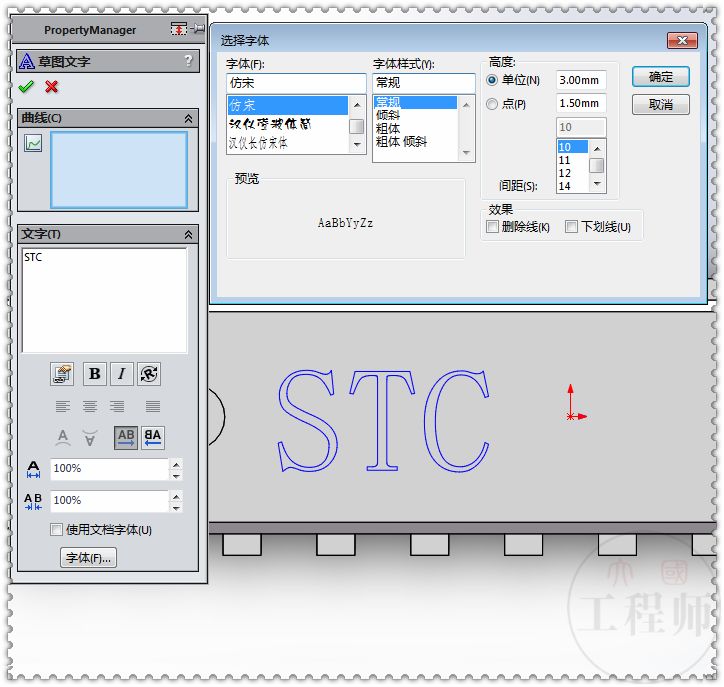Choose 粗体 font style
Viewport: 724px width, 687px height.
coord(415,128)
